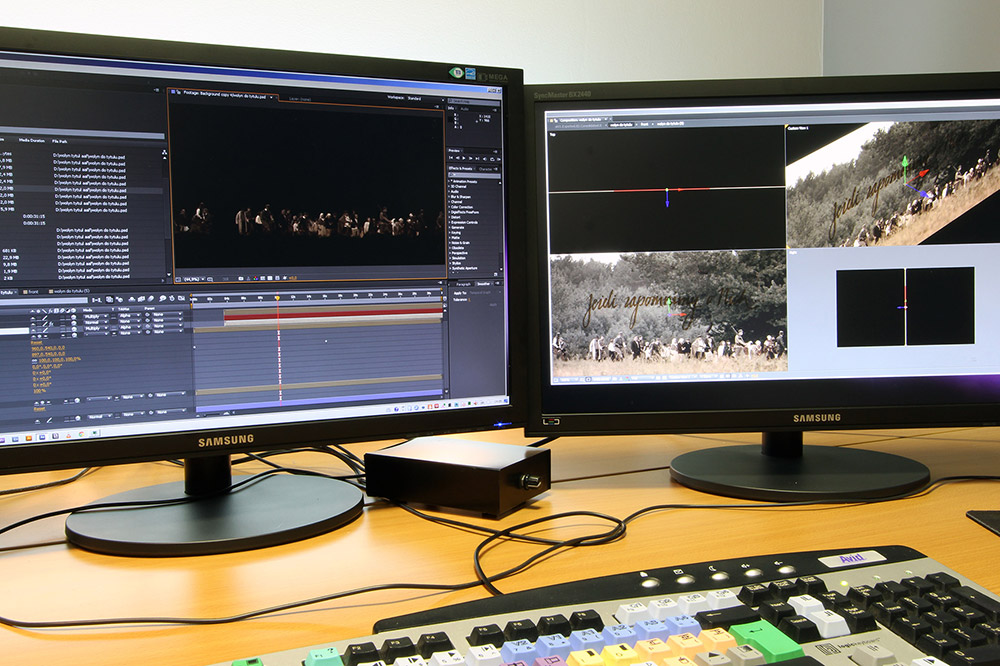Play the preview in the Preview panel

(465, 158)
